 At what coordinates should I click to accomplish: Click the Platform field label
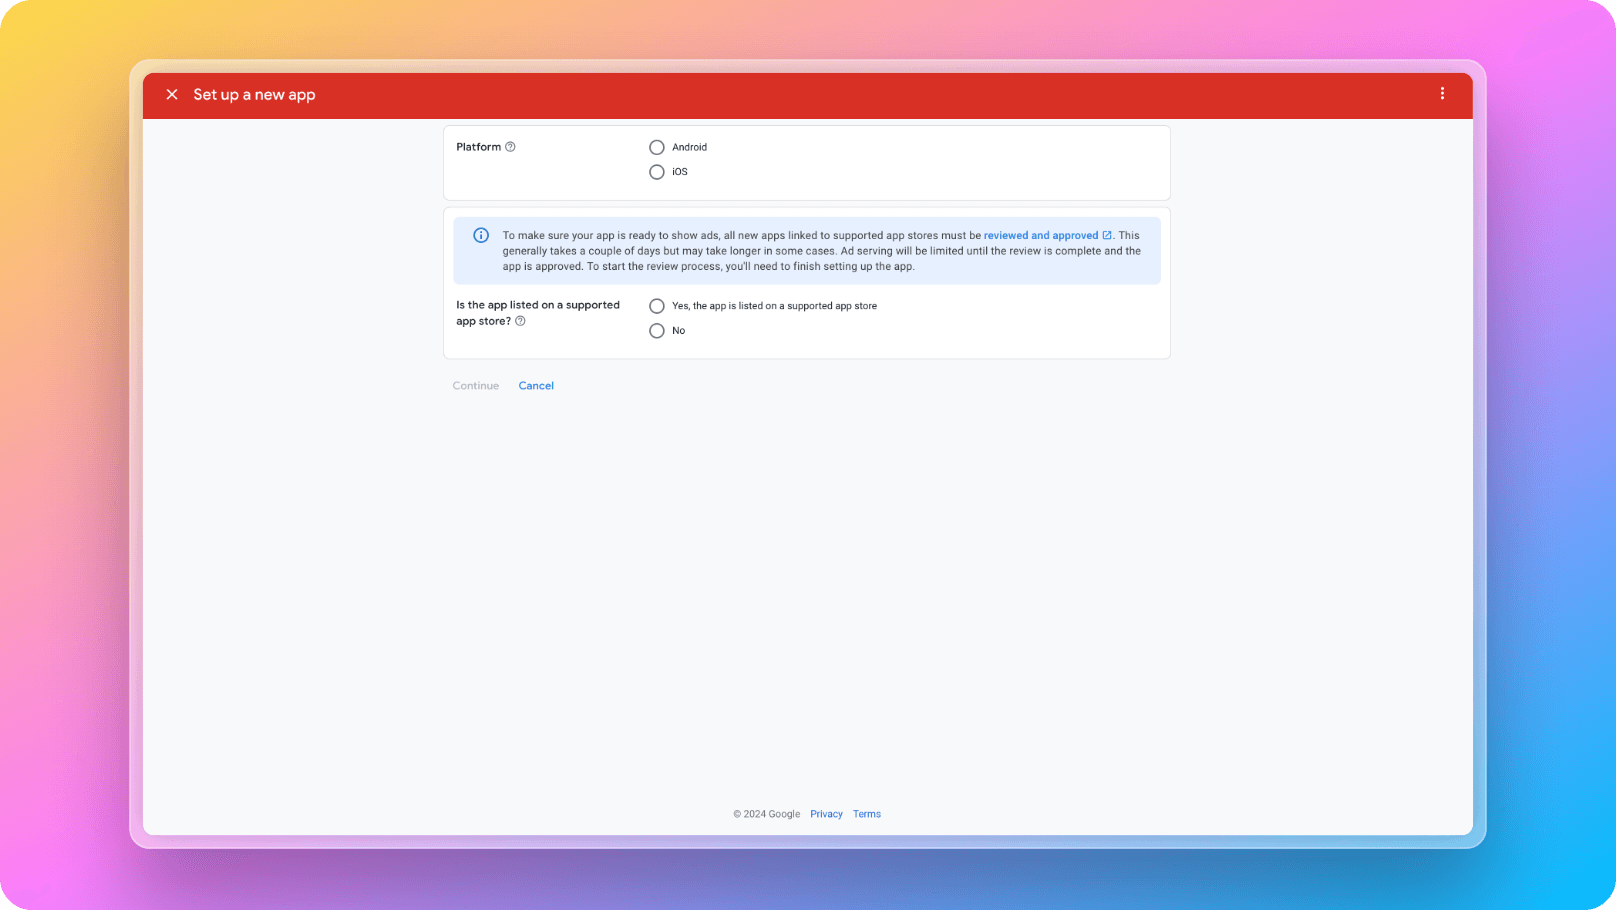478,147
